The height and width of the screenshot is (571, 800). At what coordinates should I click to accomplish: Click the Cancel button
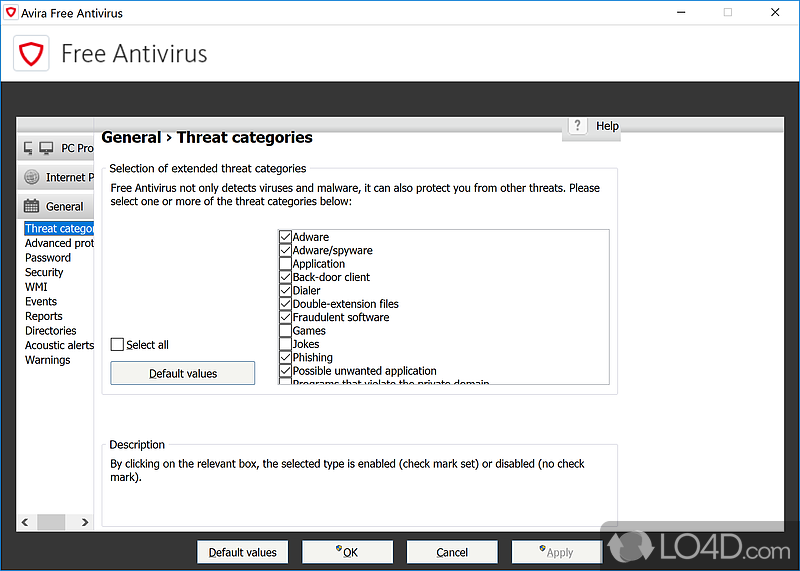[x=452, y=552]
